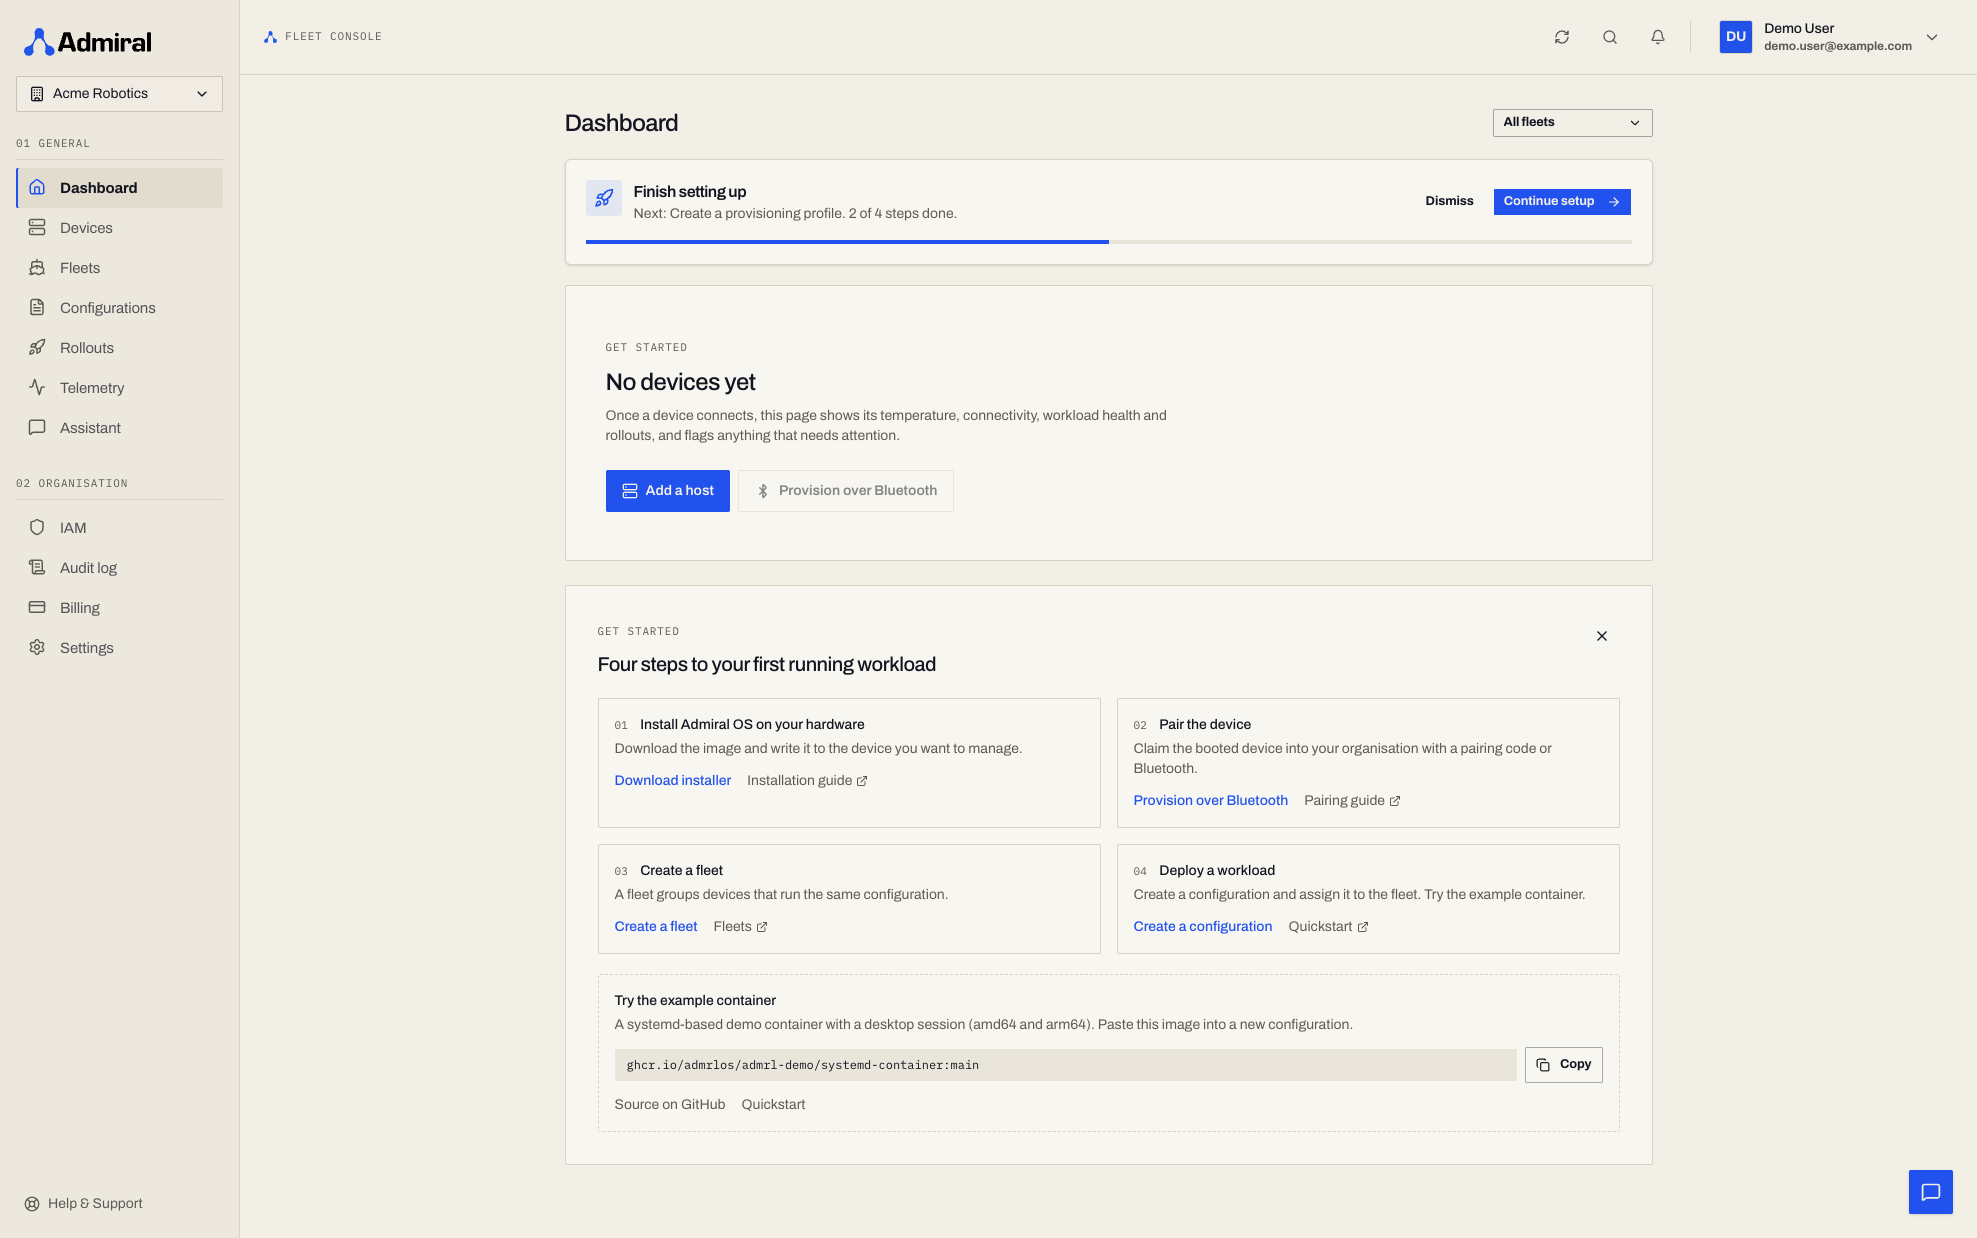The width and height of the screenshot is (1977, 1238).
Task: Click the Quickstart link below the image path
Action: pos(773,1105)
